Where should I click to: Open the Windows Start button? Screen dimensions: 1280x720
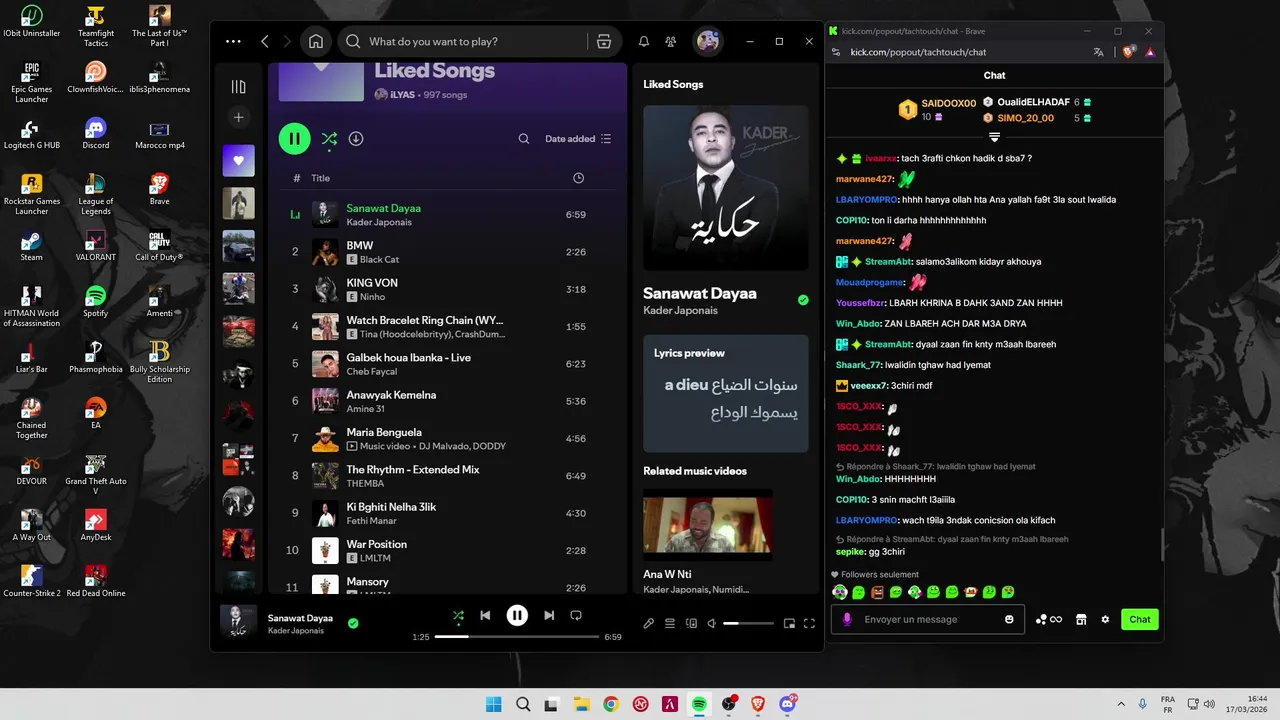pyautogui.click(x=494, y=704)
